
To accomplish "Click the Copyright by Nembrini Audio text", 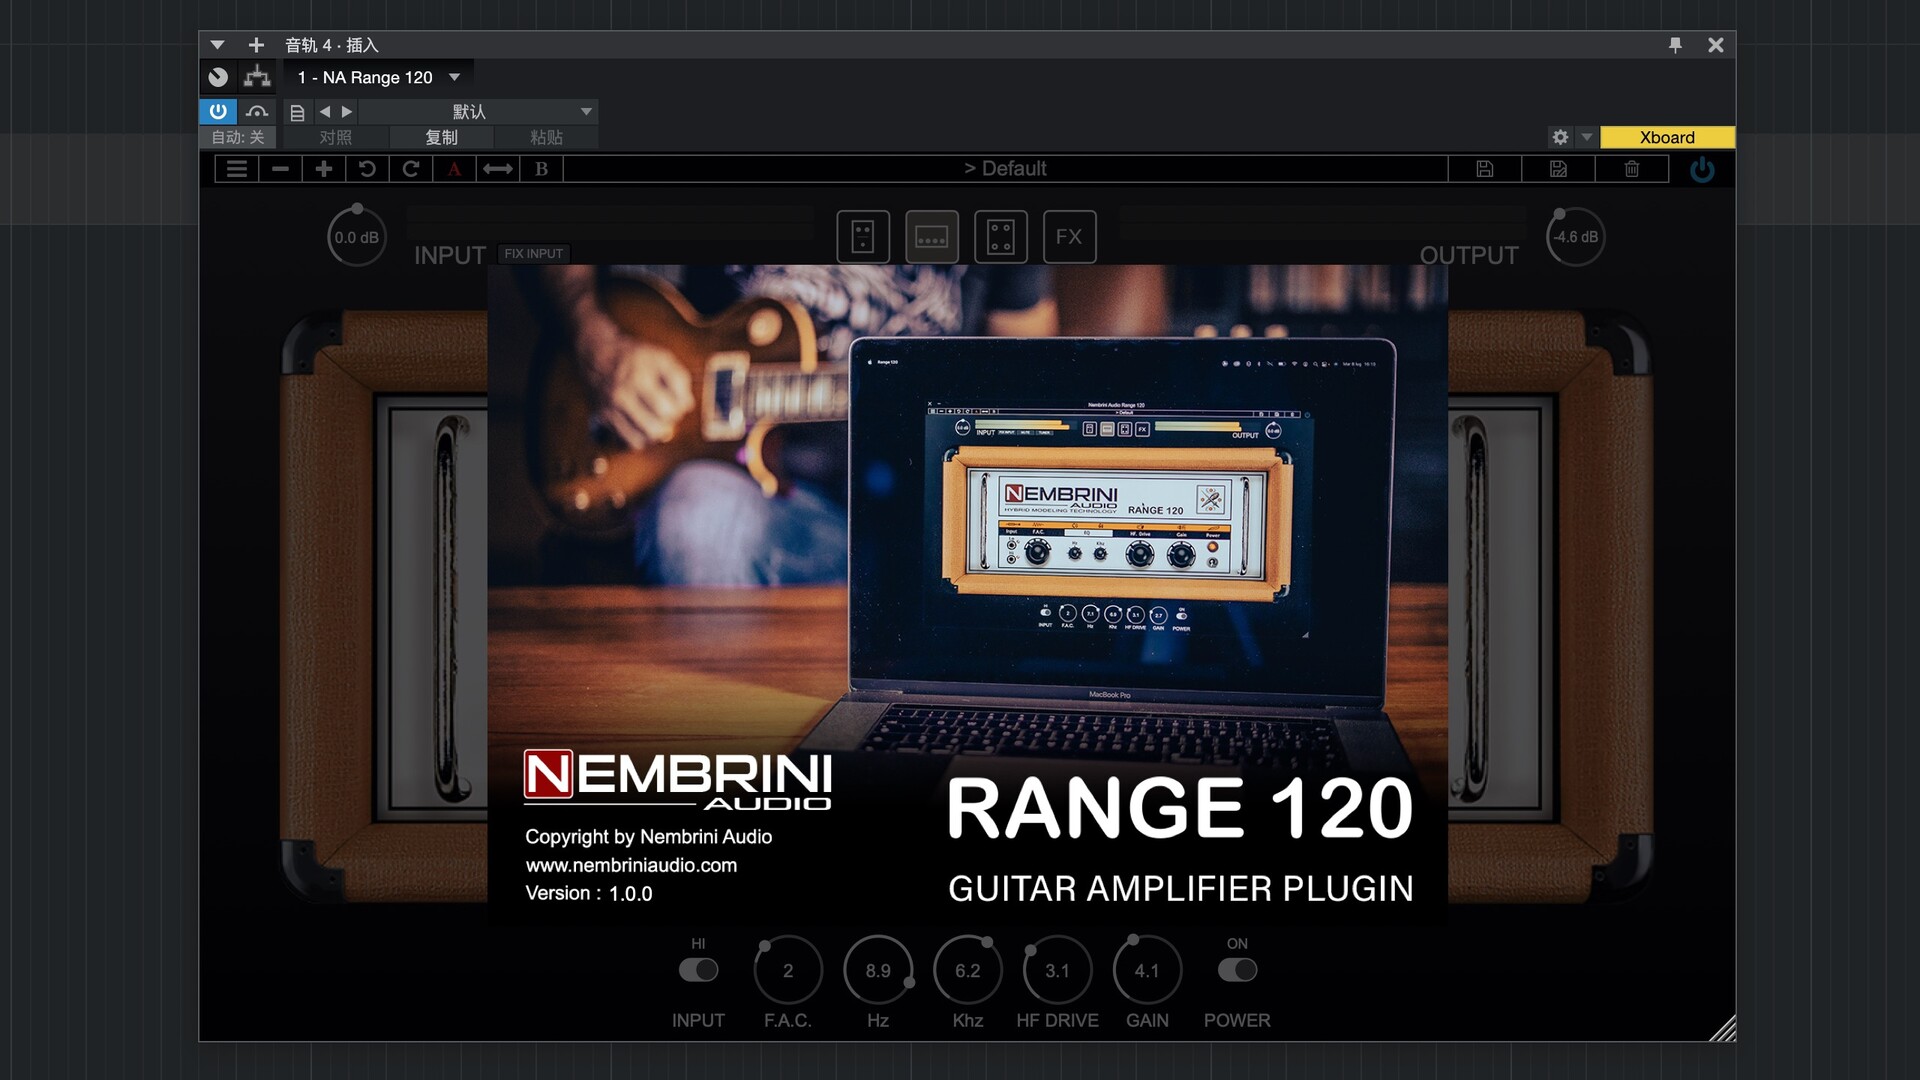I will [649, 836].
